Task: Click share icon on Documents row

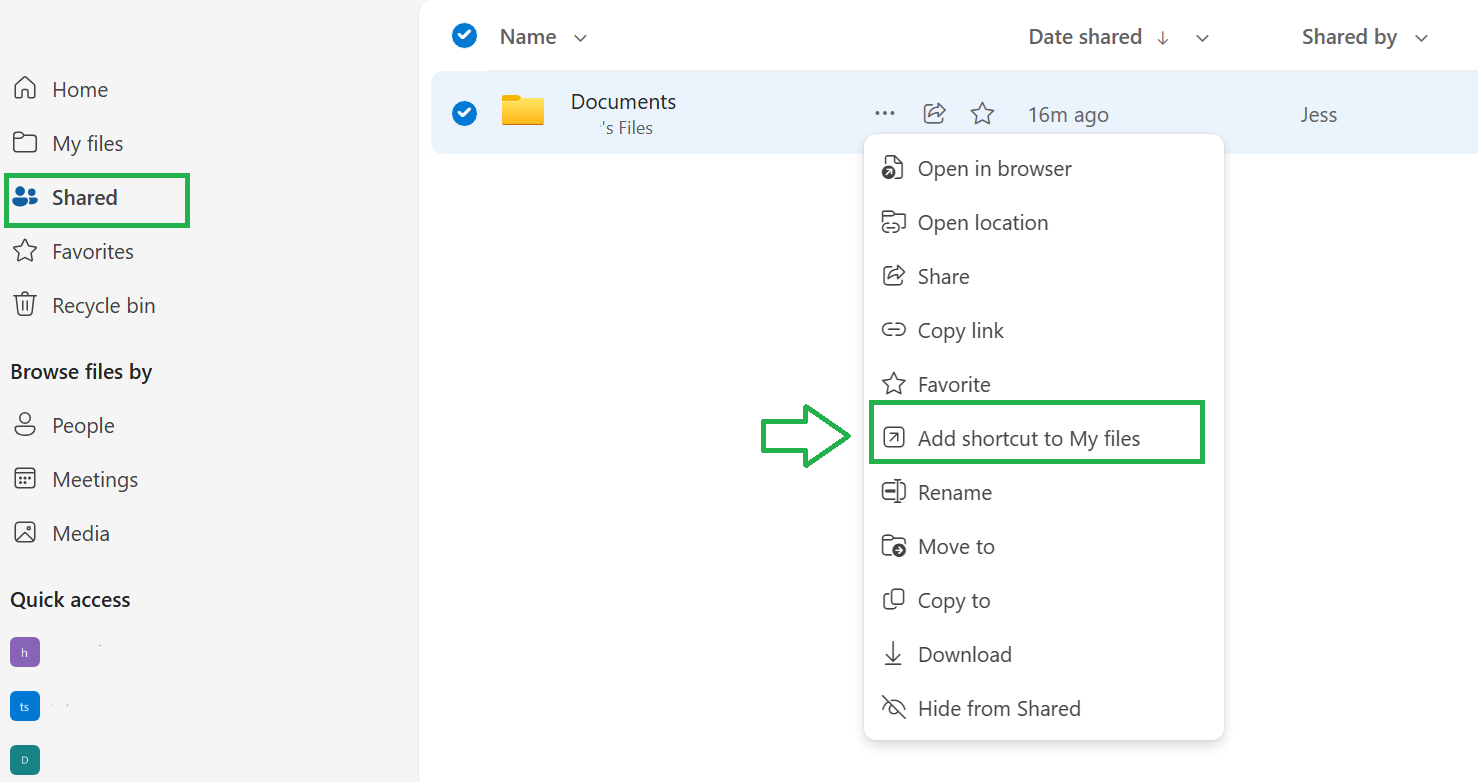Action: click(934, 113)
